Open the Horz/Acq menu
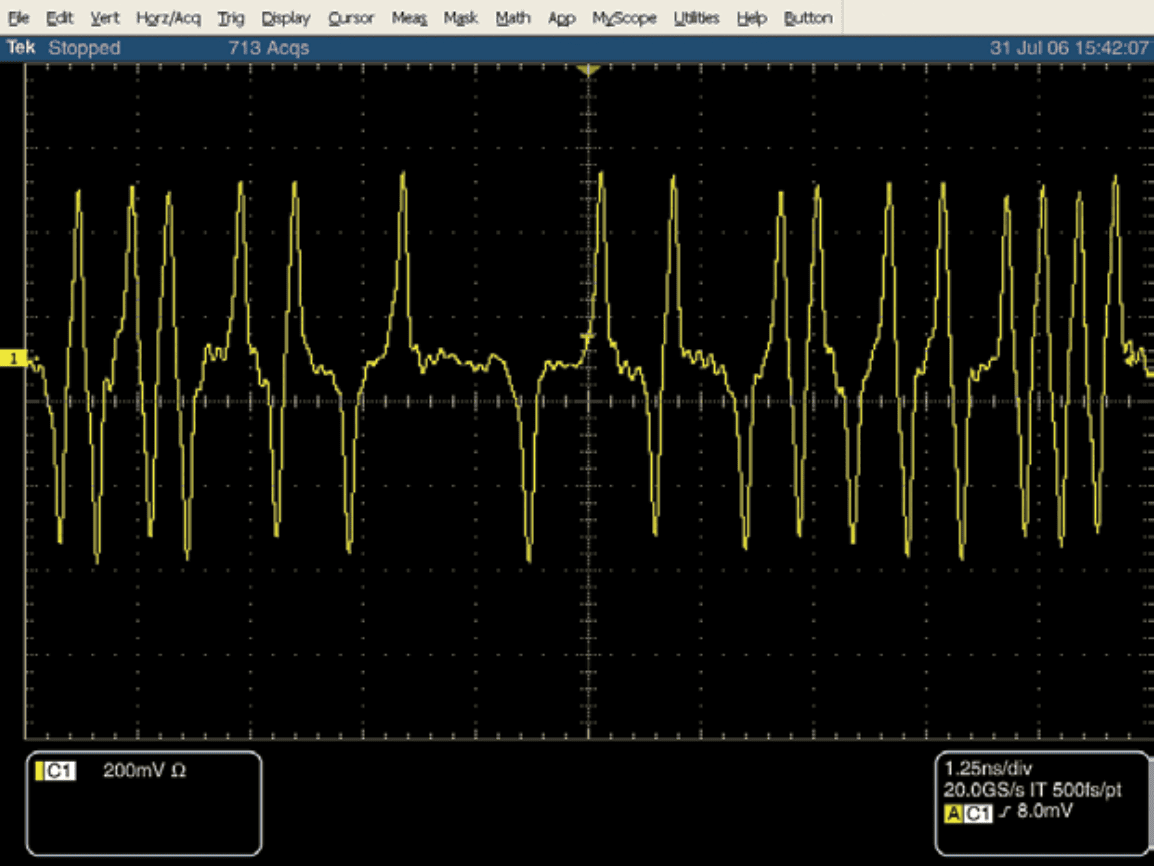Screen dimensions: 1154x868 point(168,18)
